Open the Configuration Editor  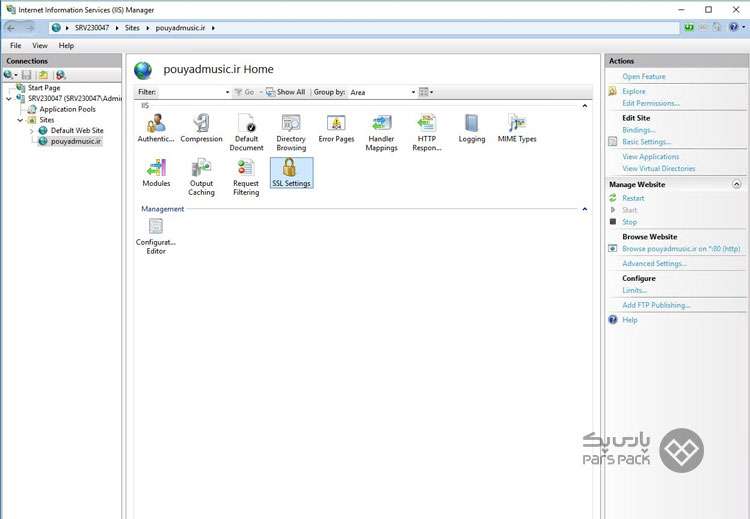[x=156, y=236]
